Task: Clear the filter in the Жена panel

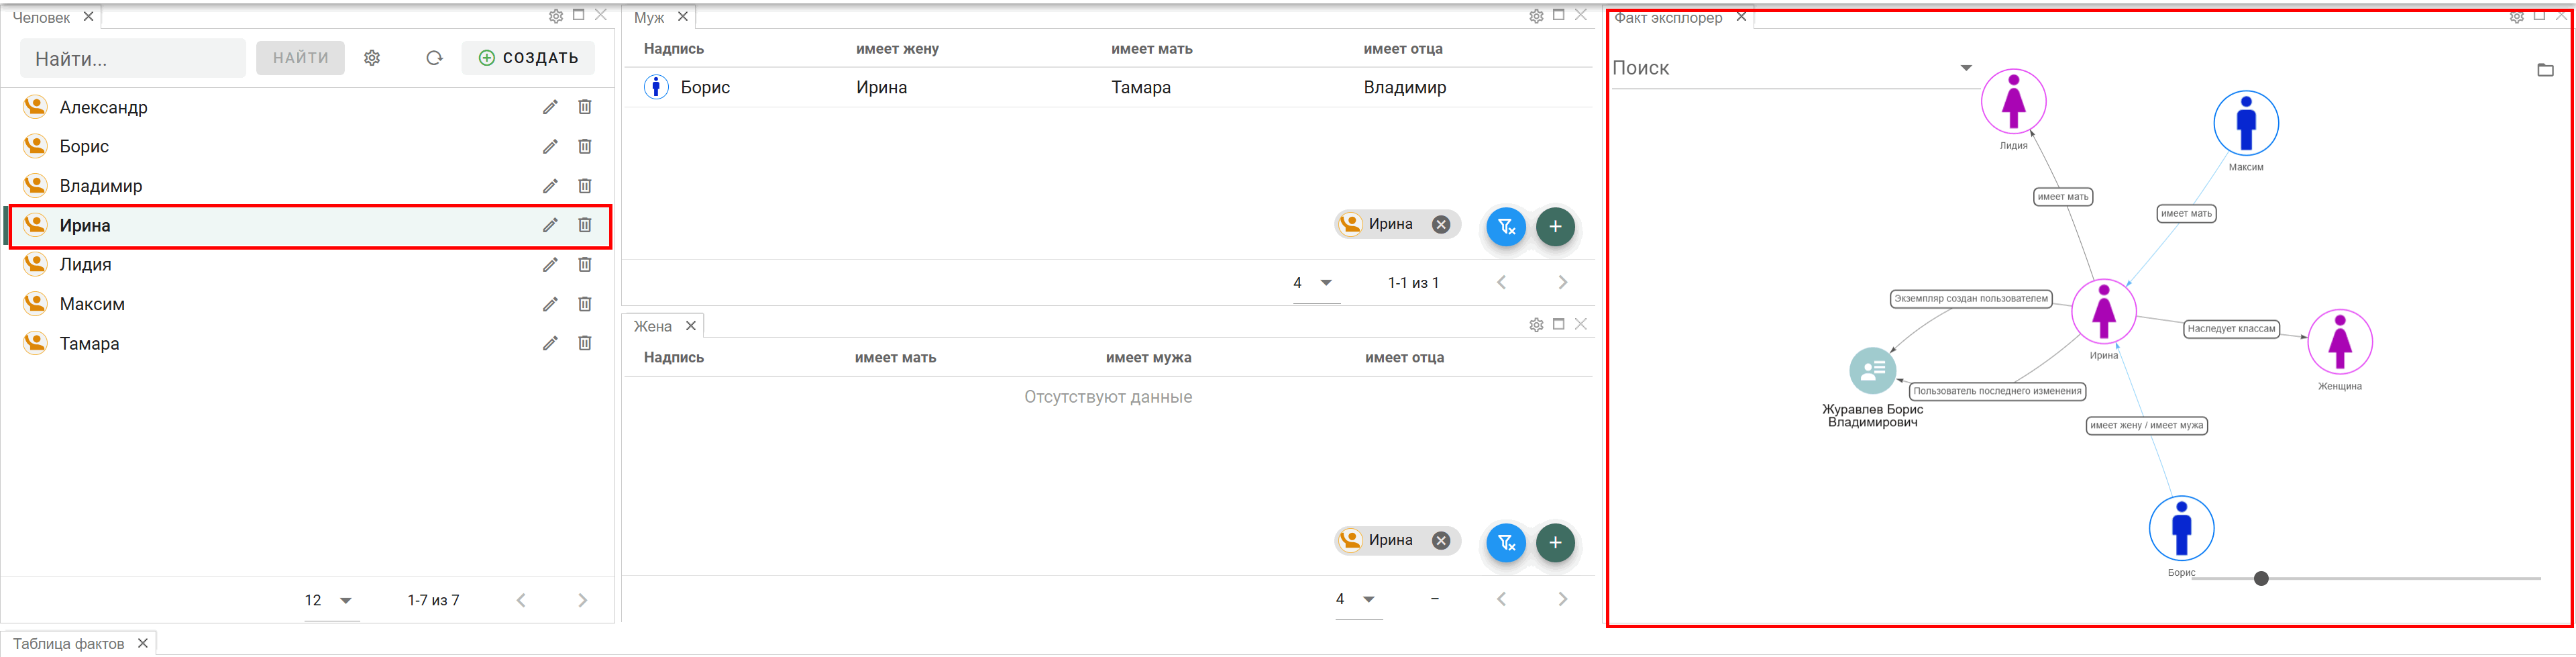Action: 1506,543
